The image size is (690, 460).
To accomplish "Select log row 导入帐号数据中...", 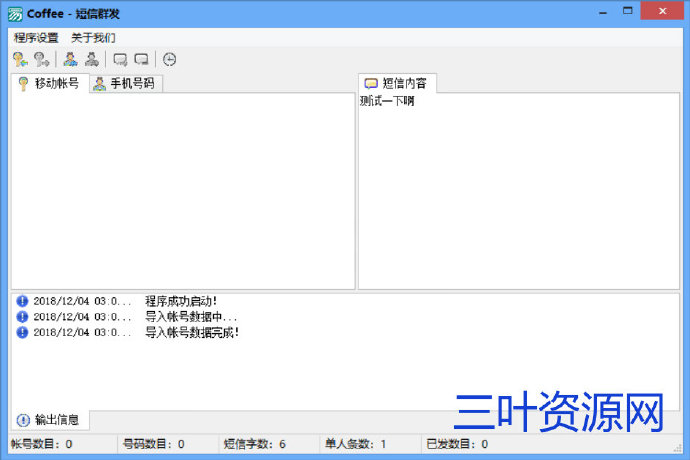I will 344,316.
